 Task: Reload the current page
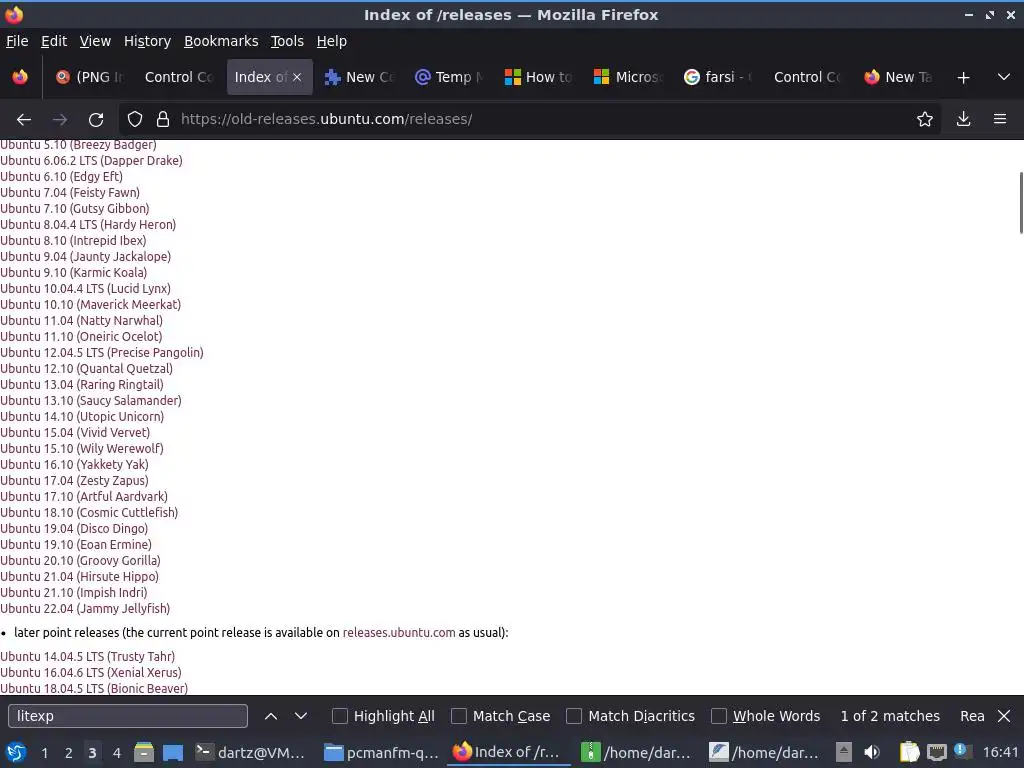click(96, 119)
